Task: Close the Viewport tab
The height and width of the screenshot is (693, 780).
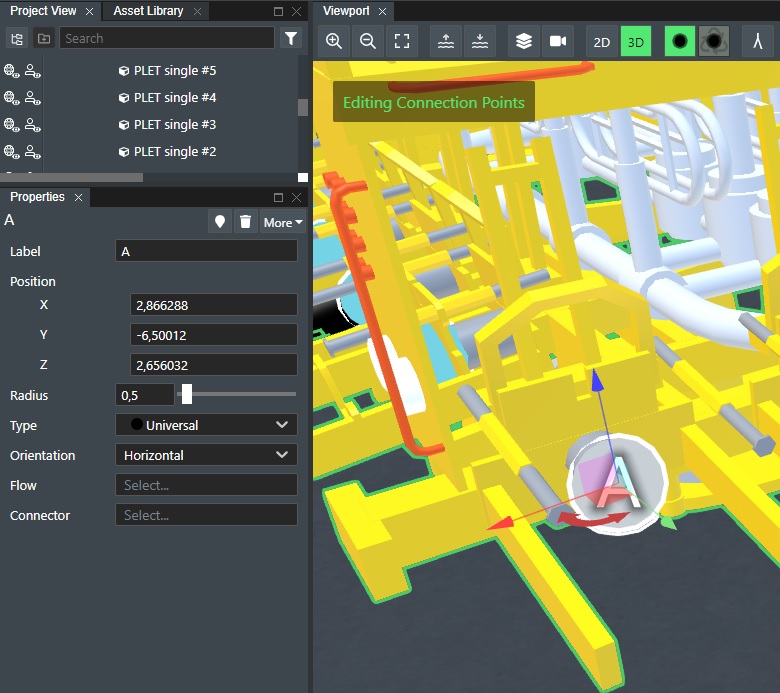Action: 383,11
